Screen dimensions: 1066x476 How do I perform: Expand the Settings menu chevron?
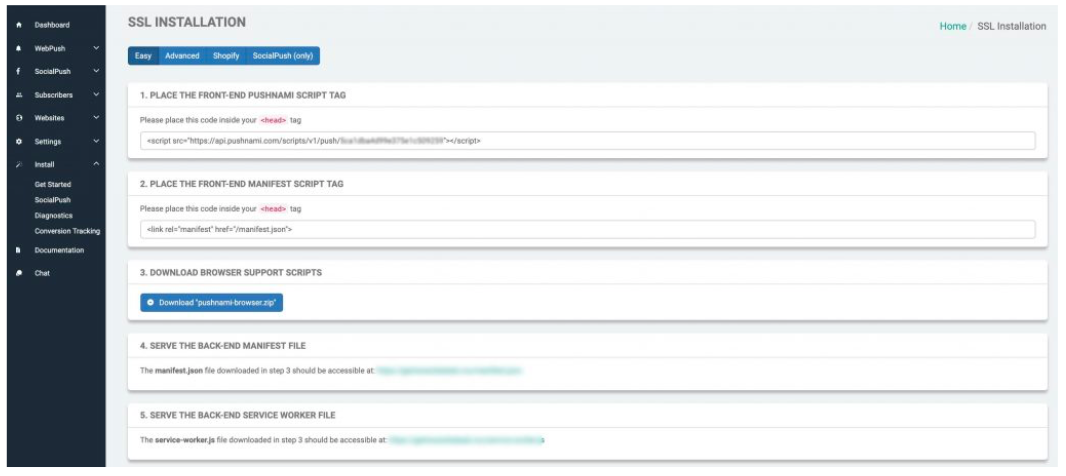pos(96,141)
